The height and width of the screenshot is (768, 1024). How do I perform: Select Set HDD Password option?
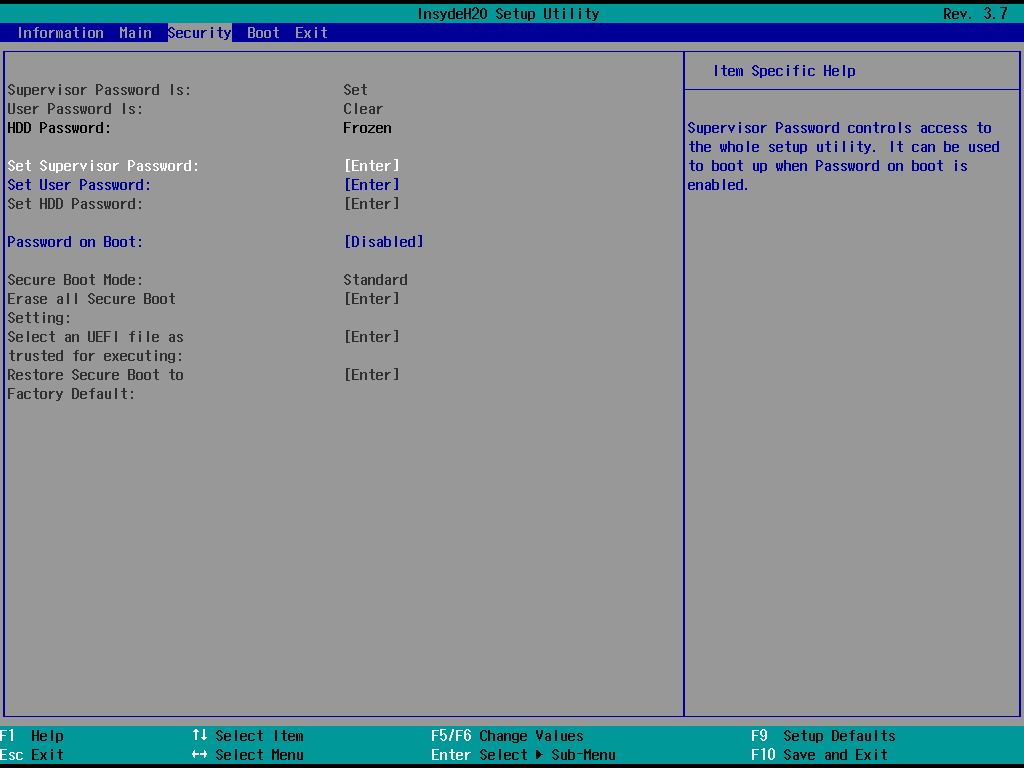pyautogui.click(x=75, y=204)
